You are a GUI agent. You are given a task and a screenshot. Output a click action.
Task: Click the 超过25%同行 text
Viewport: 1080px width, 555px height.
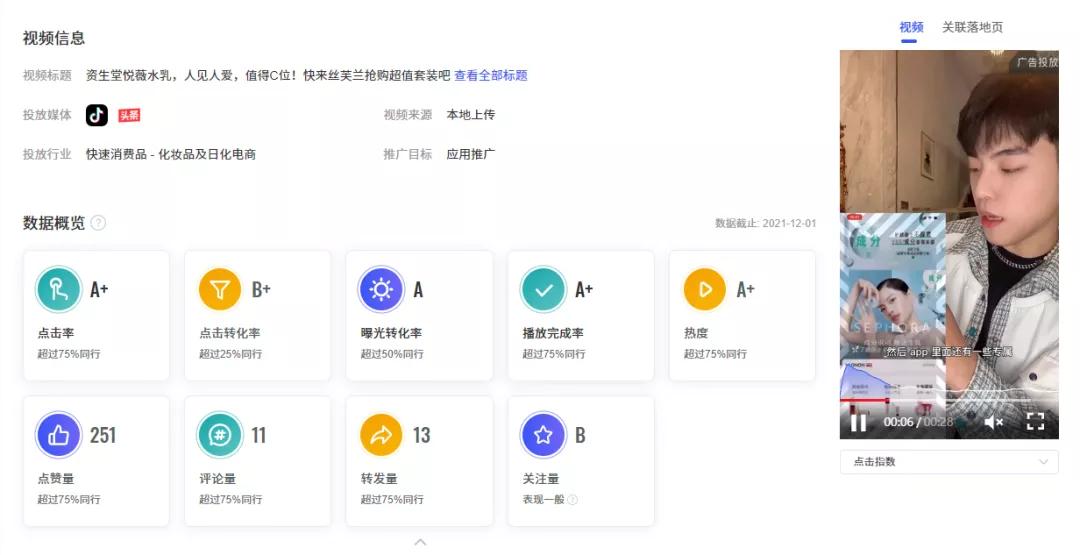(230, 354)
